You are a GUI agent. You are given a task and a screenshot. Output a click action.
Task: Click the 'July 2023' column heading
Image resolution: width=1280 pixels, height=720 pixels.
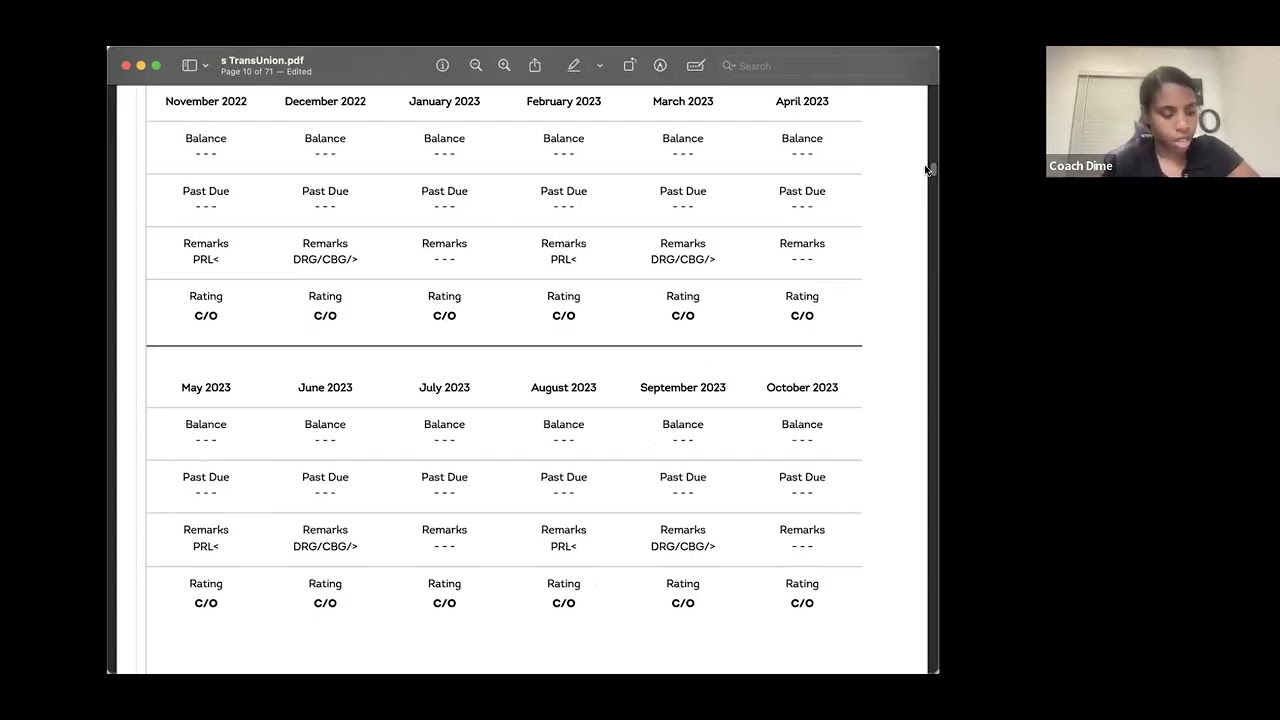click(x=444, y=387)
